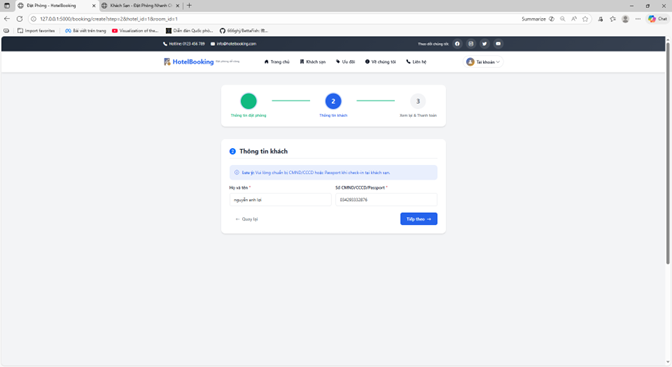Click the icon left of Import favorites
Screen dimensions: 672x367
click(x=6, y=30)
